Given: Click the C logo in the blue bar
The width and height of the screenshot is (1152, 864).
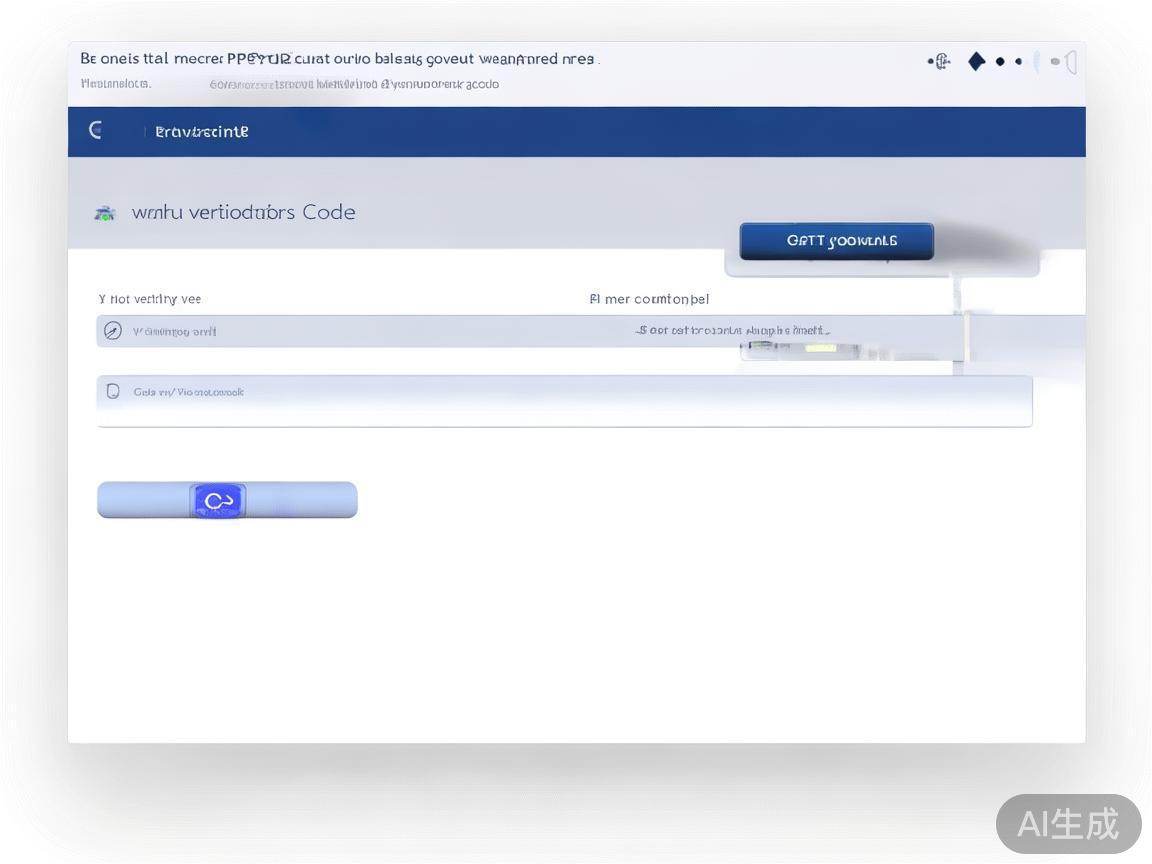Looking at the screenshot, I should click(x=96, y=130).
